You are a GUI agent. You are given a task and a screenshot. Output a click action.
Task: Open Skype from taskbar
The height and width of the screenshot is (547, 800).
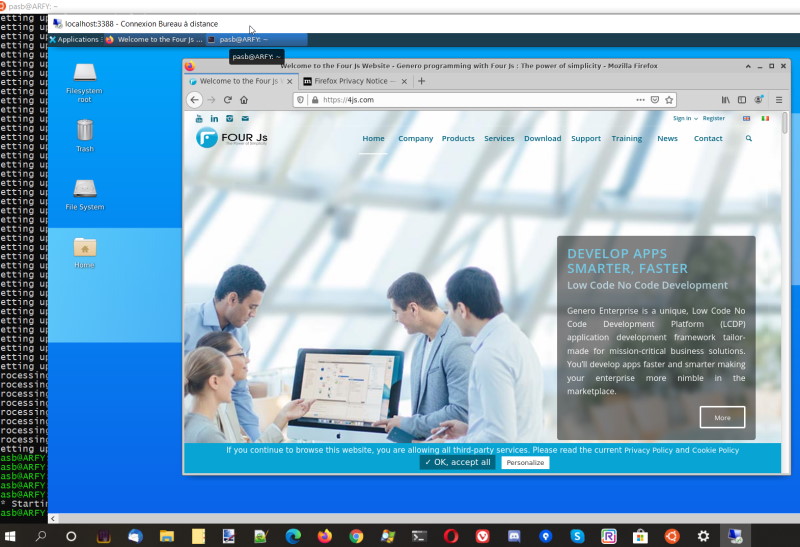pyautogui.click(x=577, y=536)
